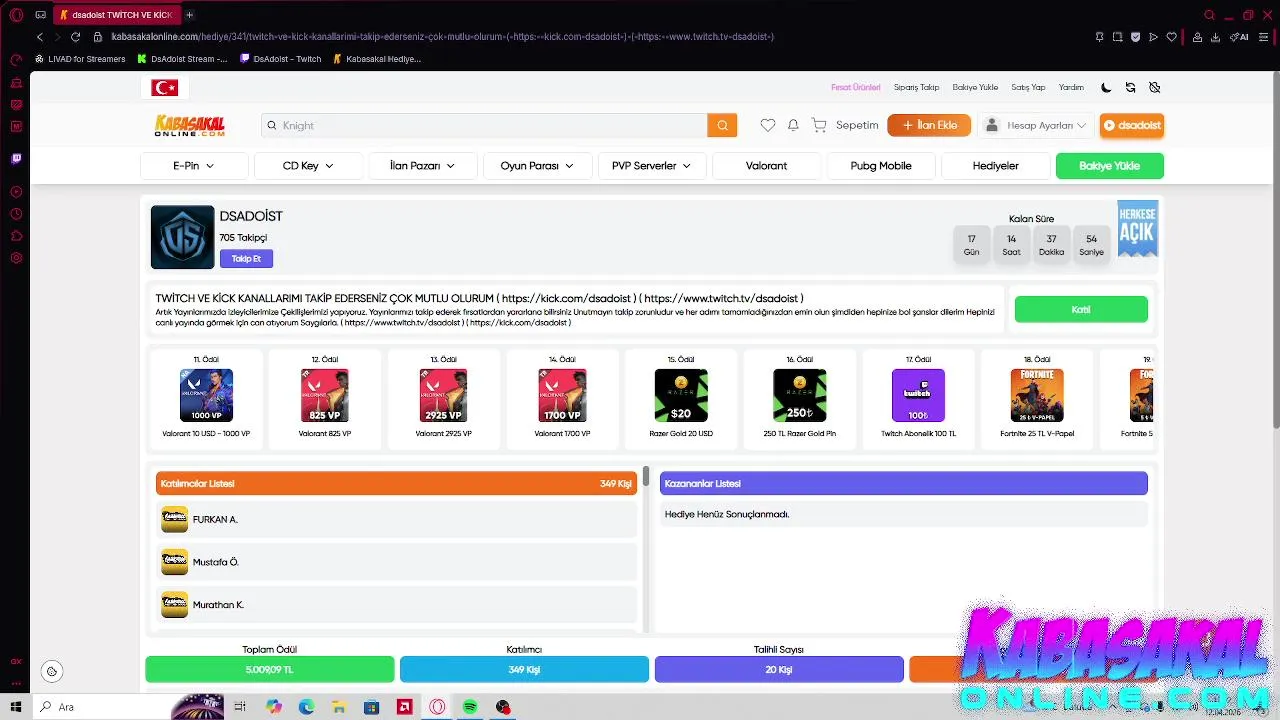Open Satış Yap top menu link
Image resolution: width=1280 pixels, height=720 pixels.
(1028, 87)
